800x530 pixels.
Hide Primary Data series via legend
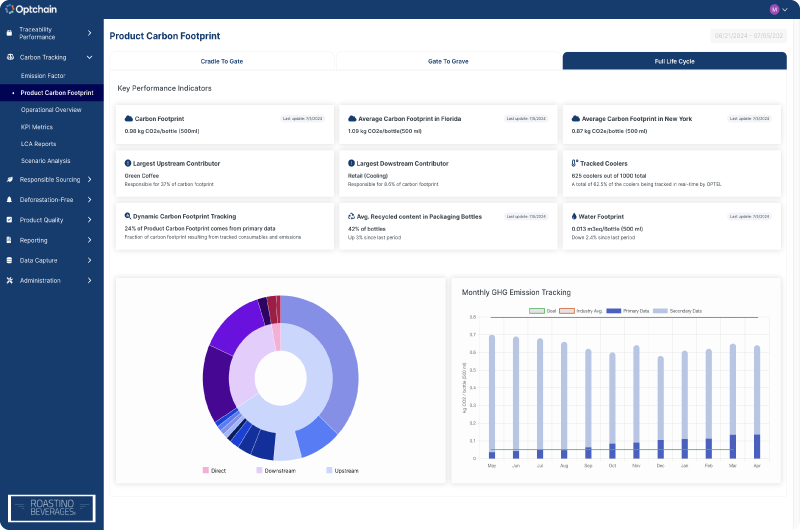[614, 311]
